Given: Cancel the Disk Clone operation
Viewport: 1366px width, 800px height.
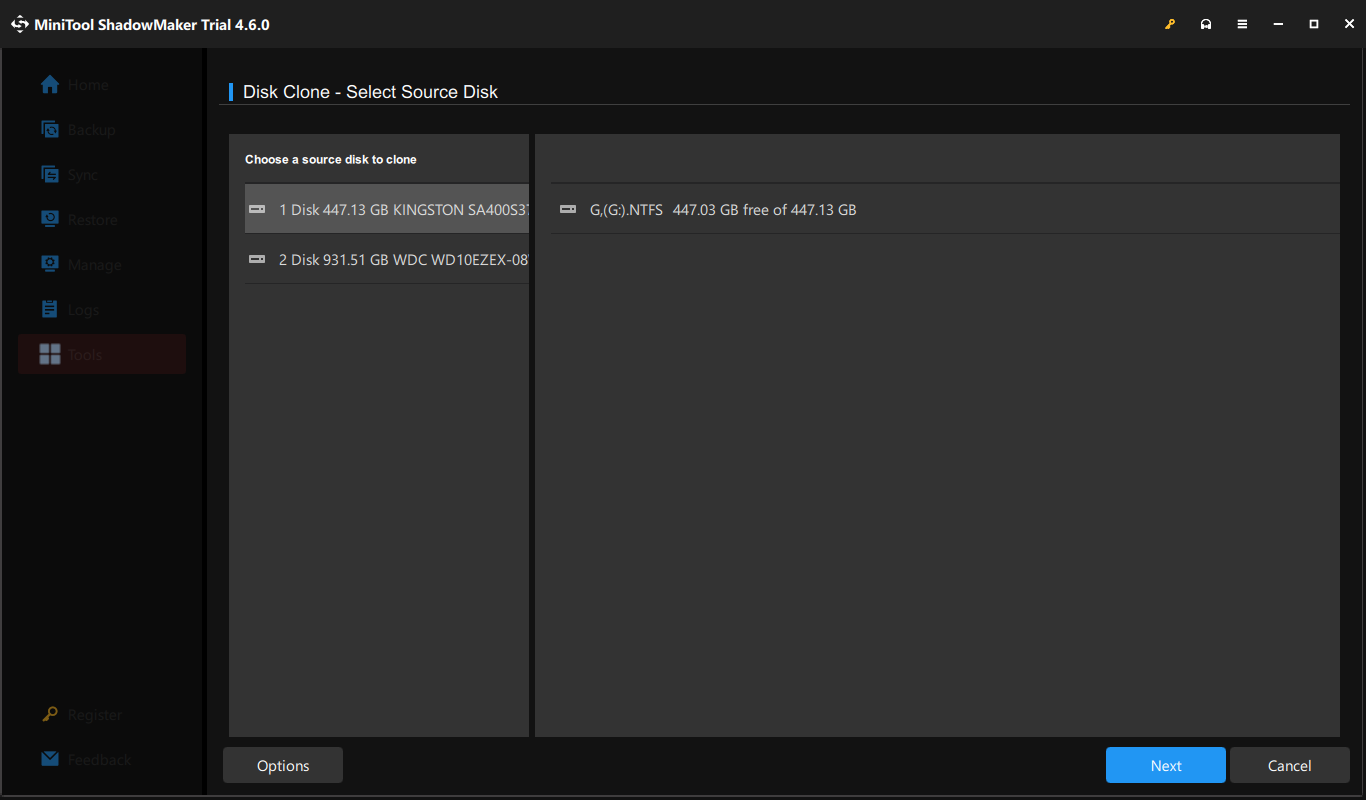Looking at the screenshot, I should click(x=1289, y=765).
